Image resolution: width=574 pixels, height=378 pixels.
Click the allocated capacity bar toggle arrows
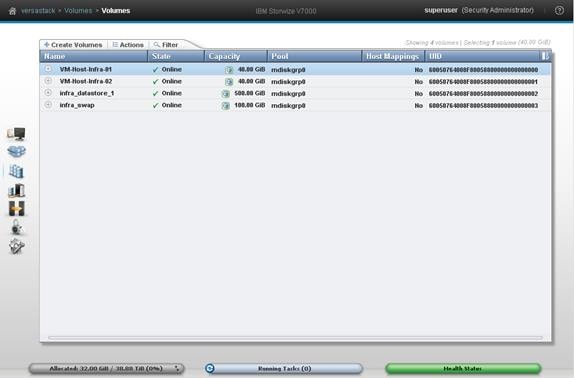click(177, 368)
